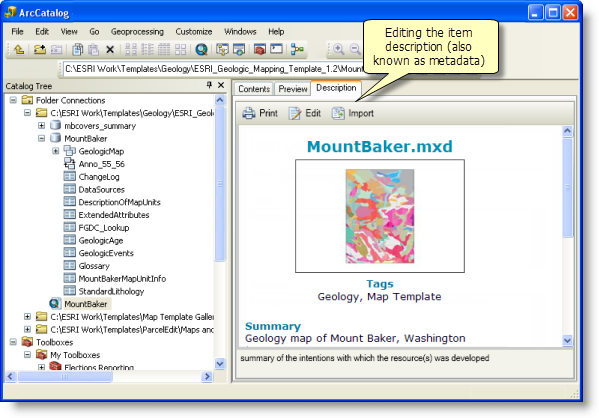Expand the GeologicMap feature dataset

pos(56,151)
